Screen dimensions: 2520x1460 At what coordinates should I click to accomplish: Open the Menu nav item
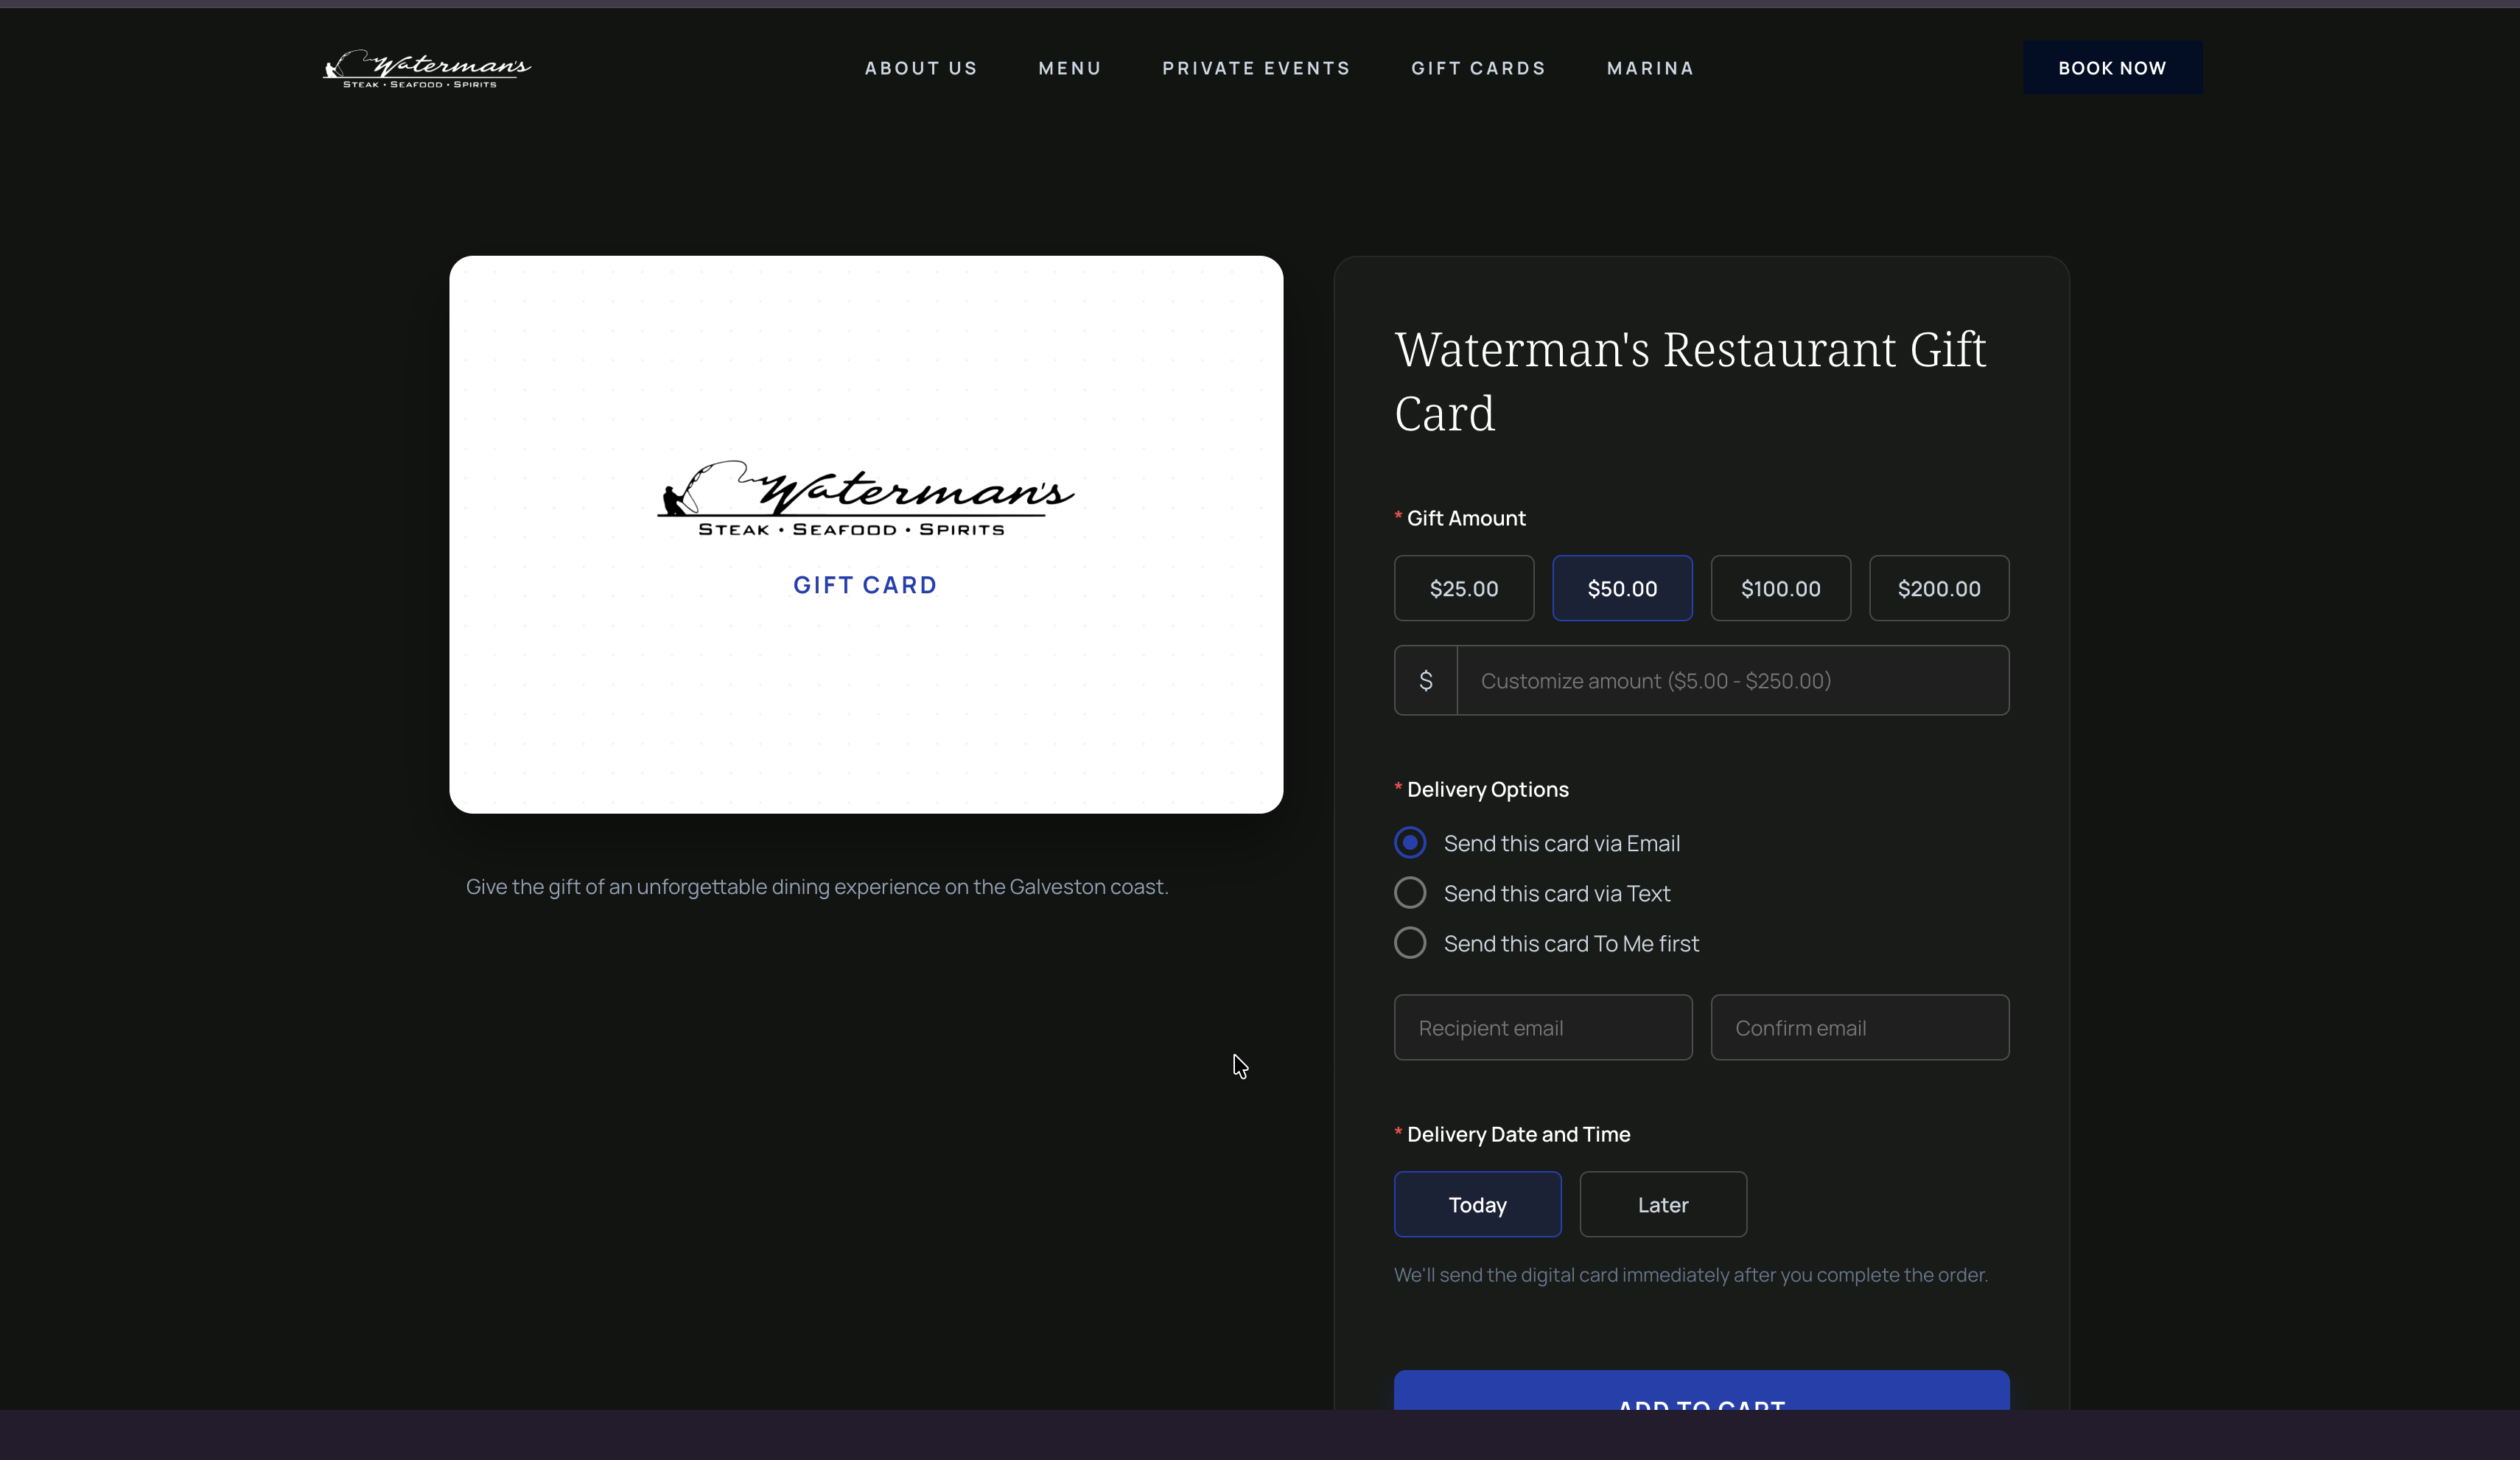[1070, 68]
